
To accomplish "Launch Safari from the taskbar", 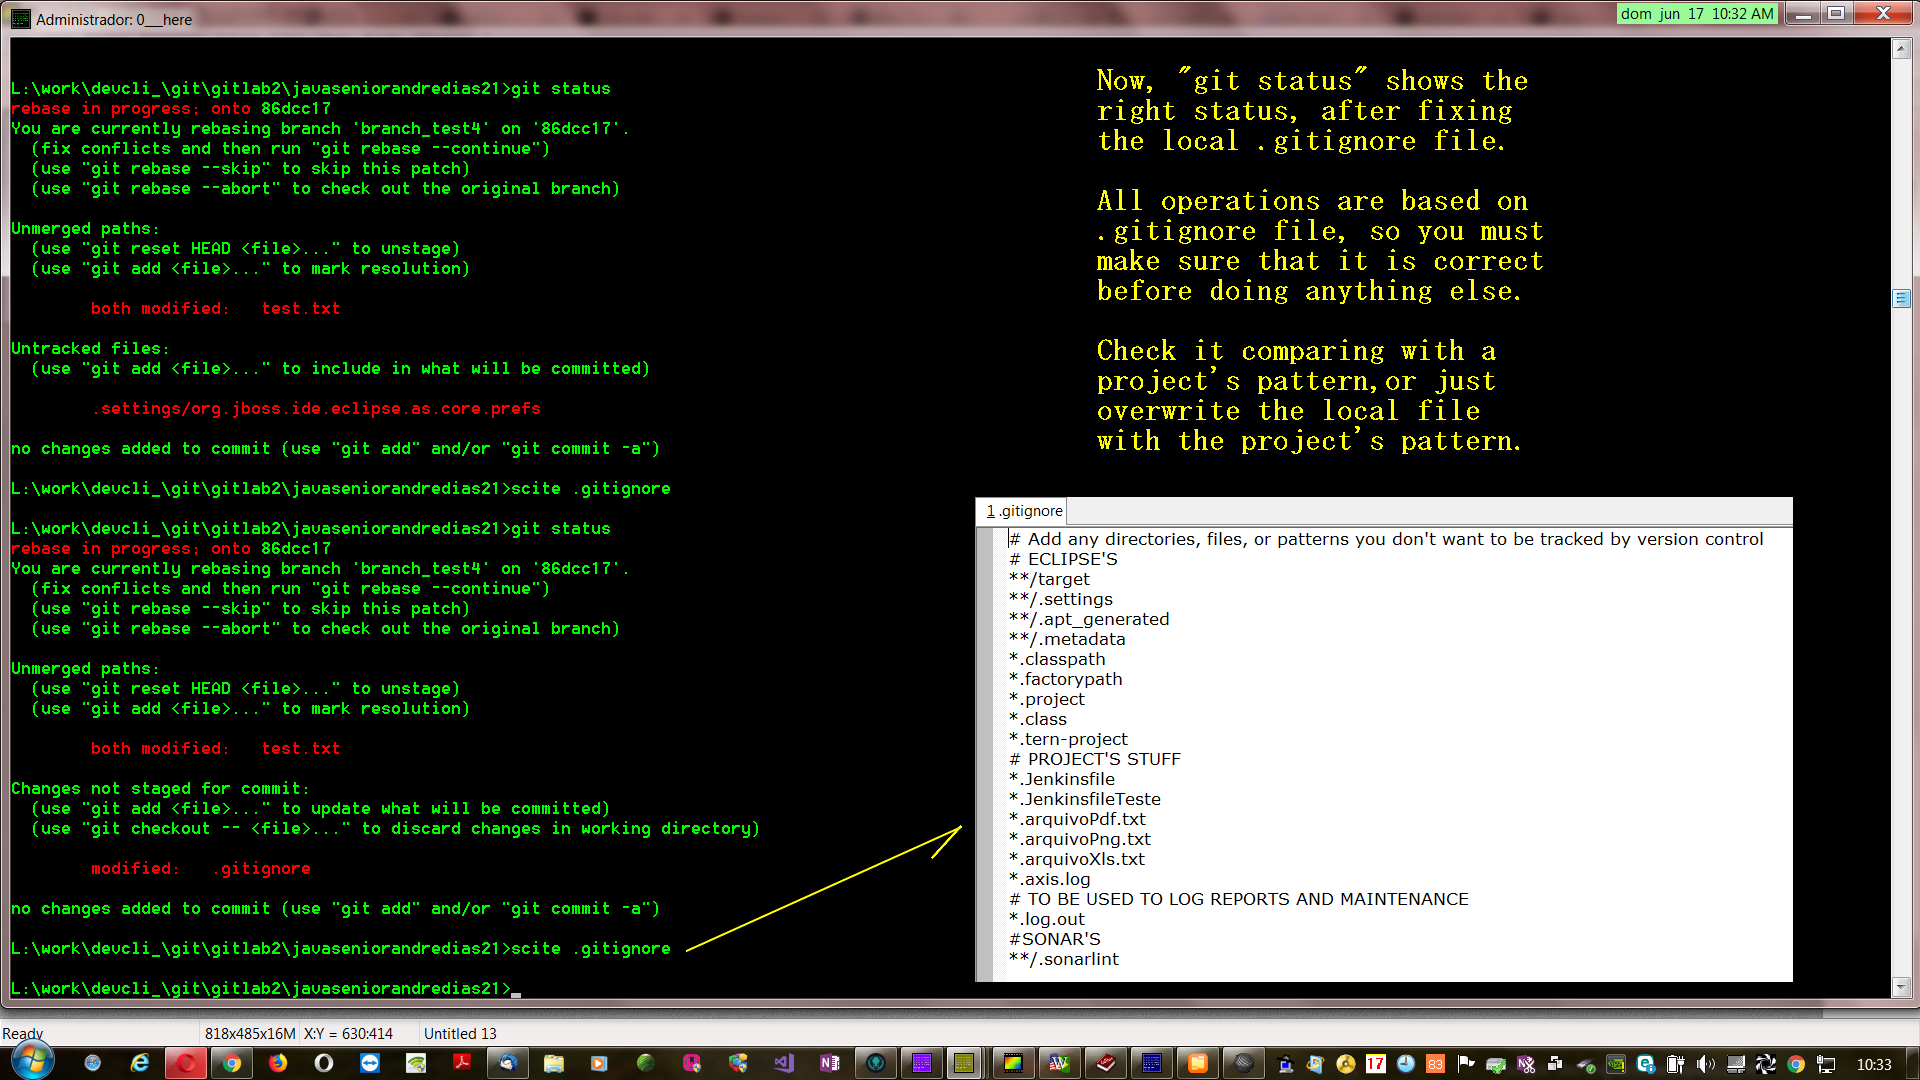I will click(x=93, y=1063).
